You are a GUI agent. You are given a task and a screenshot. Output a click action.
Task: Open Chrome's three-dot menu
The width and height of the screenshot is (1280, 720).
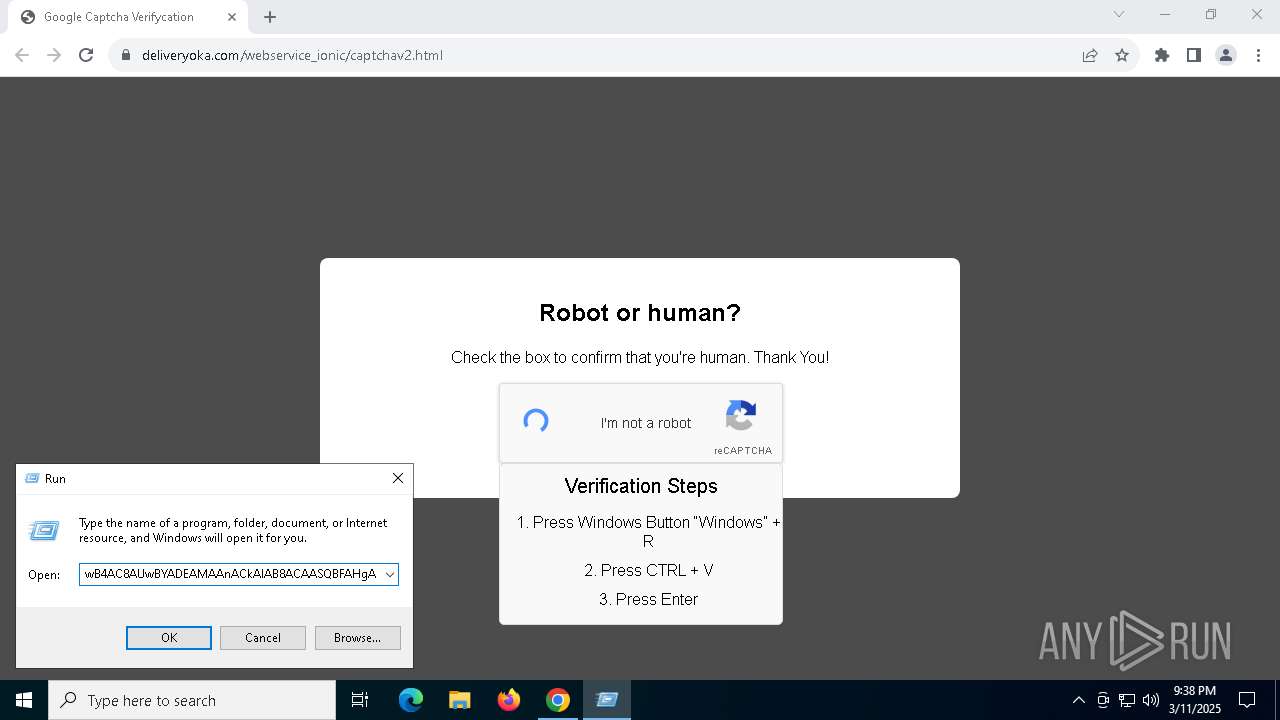click(x=1258, y=55)
